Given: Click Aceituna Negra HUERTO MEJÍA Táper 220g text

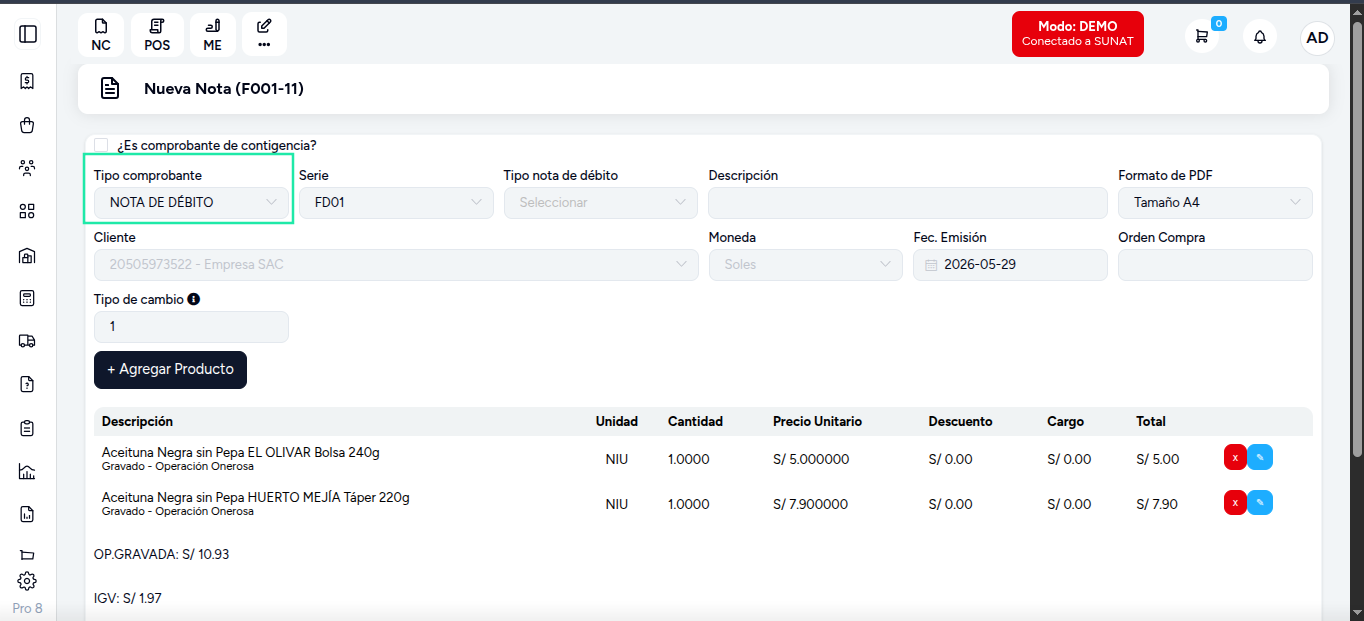Looking at the screenshot, I should click(x=256, y=497).
